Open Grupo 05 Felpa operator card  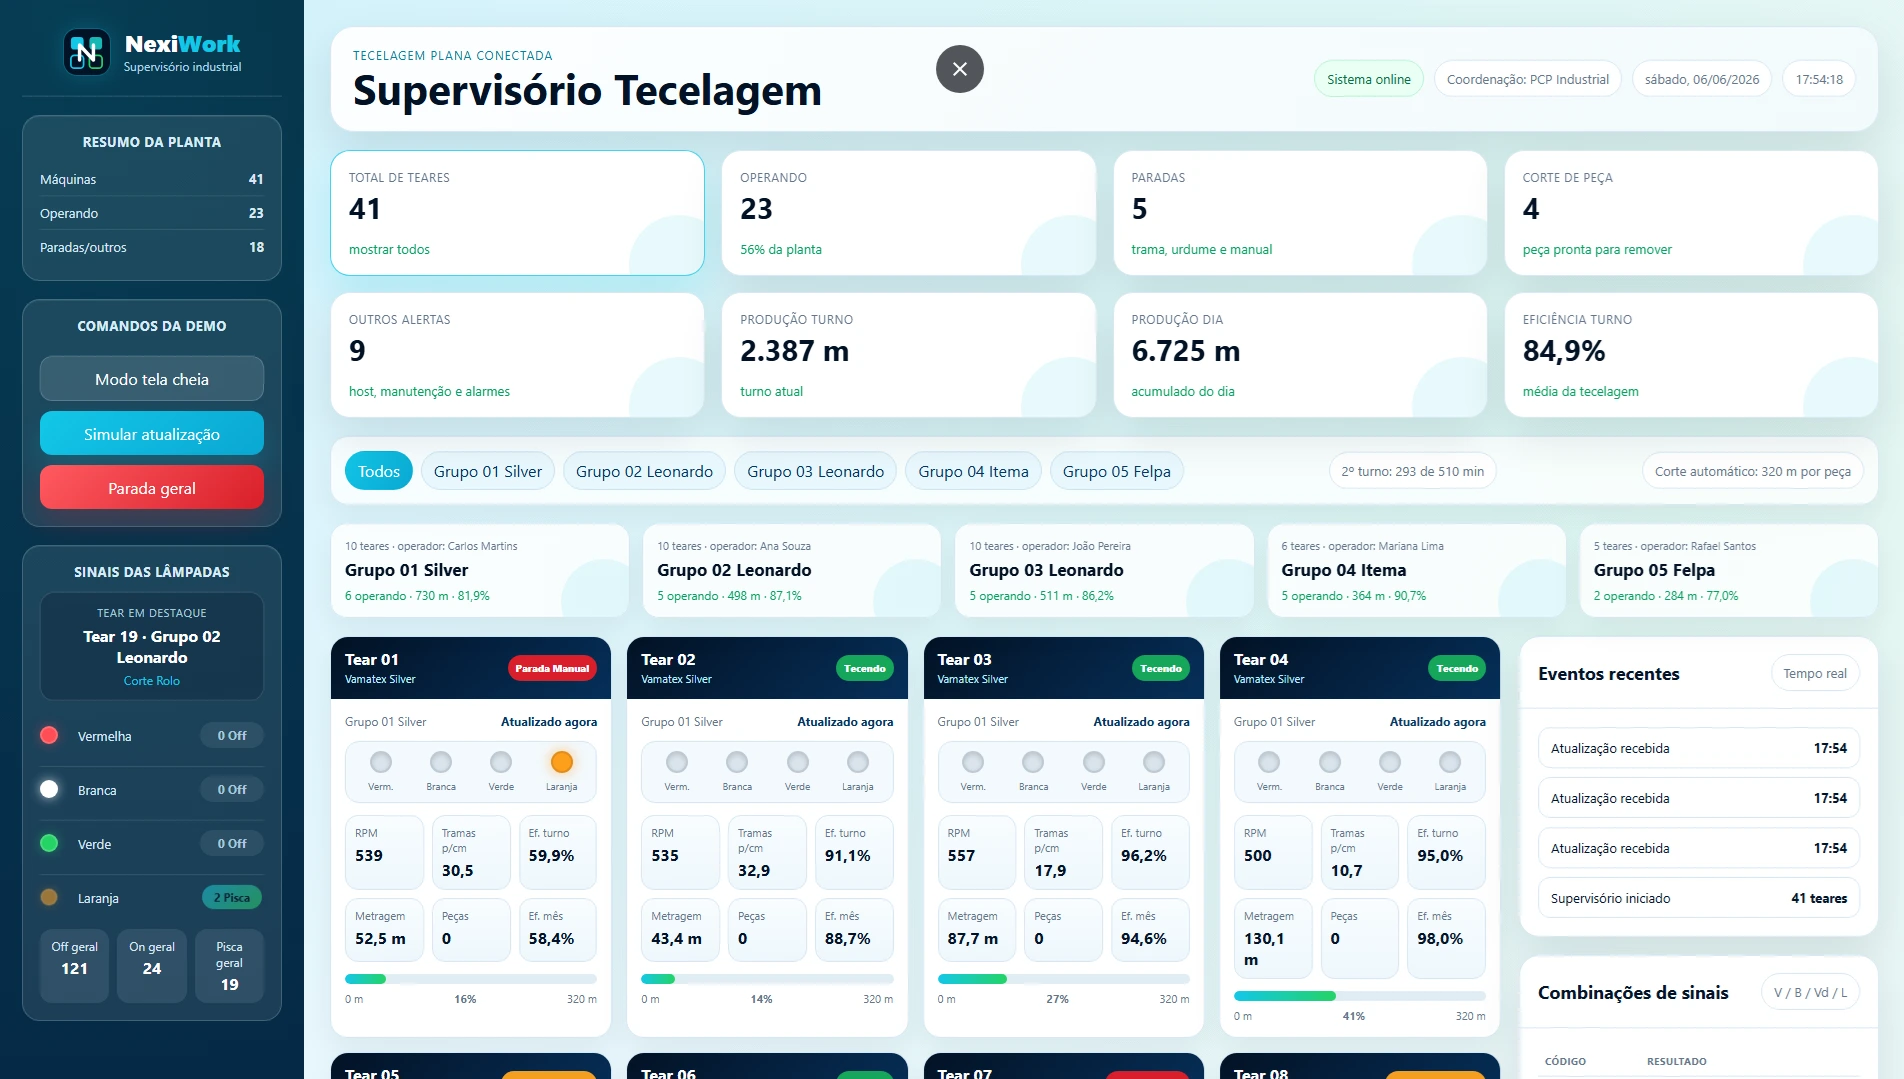pos(1729,571)
